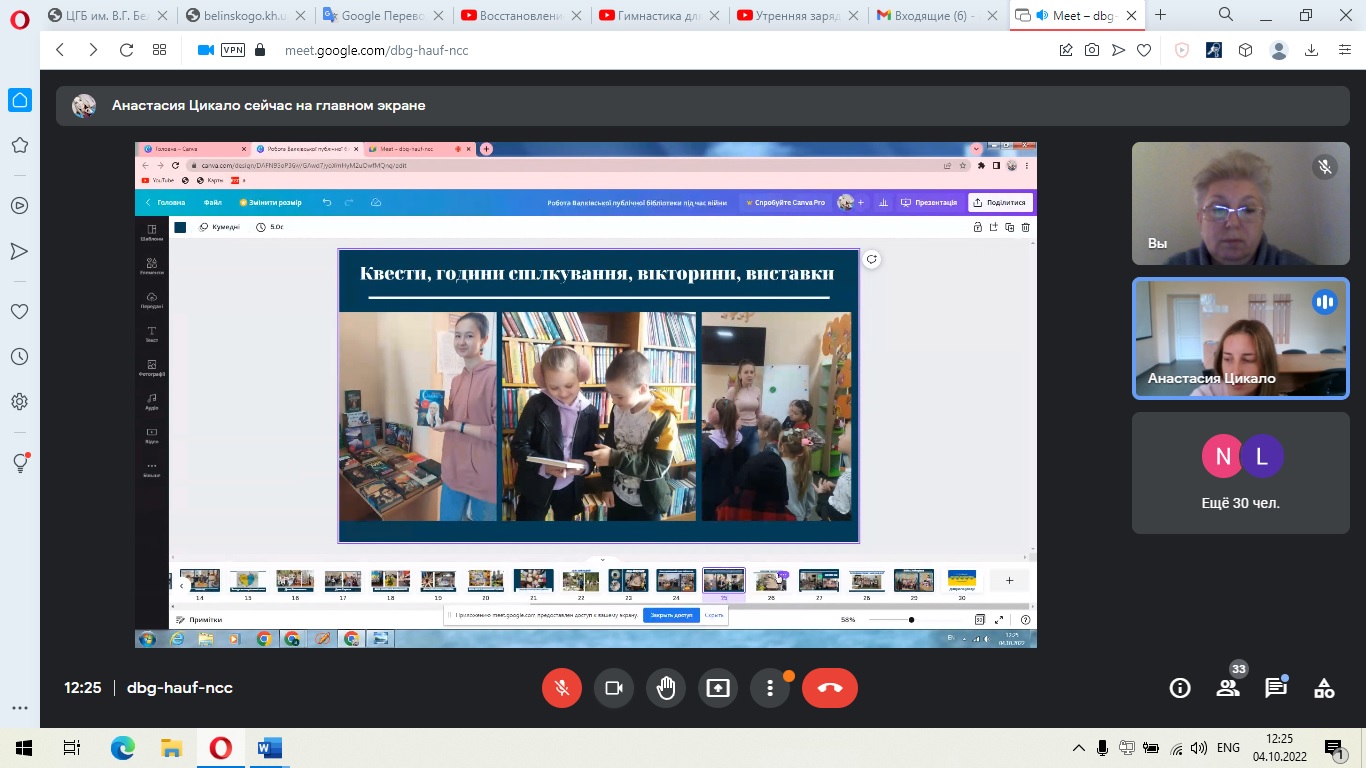Click the present screen icon
The width and height of the screenshot is (1366, 768).
718,688
